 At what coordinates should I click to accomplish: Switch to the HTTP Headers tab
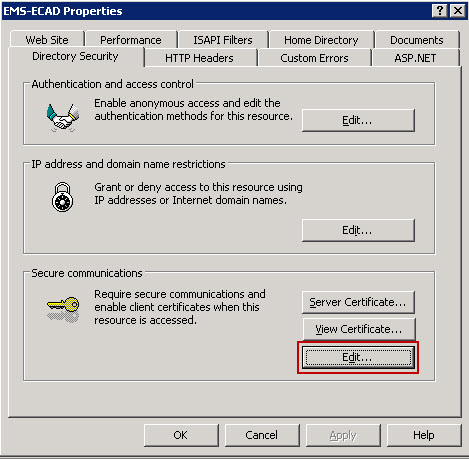point(199,58)
